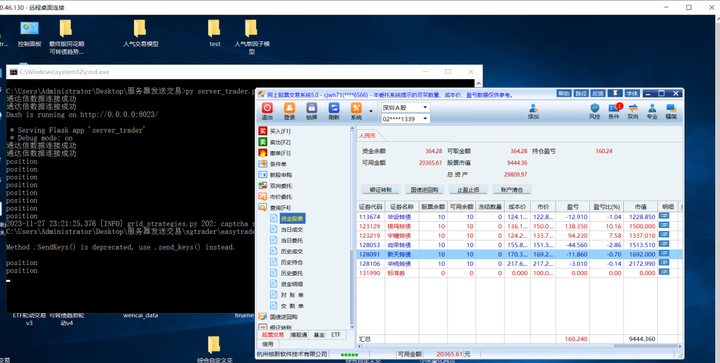Select 国债逆回购 in the left menu
Screen dimensions: 720x363
(278, 317)
